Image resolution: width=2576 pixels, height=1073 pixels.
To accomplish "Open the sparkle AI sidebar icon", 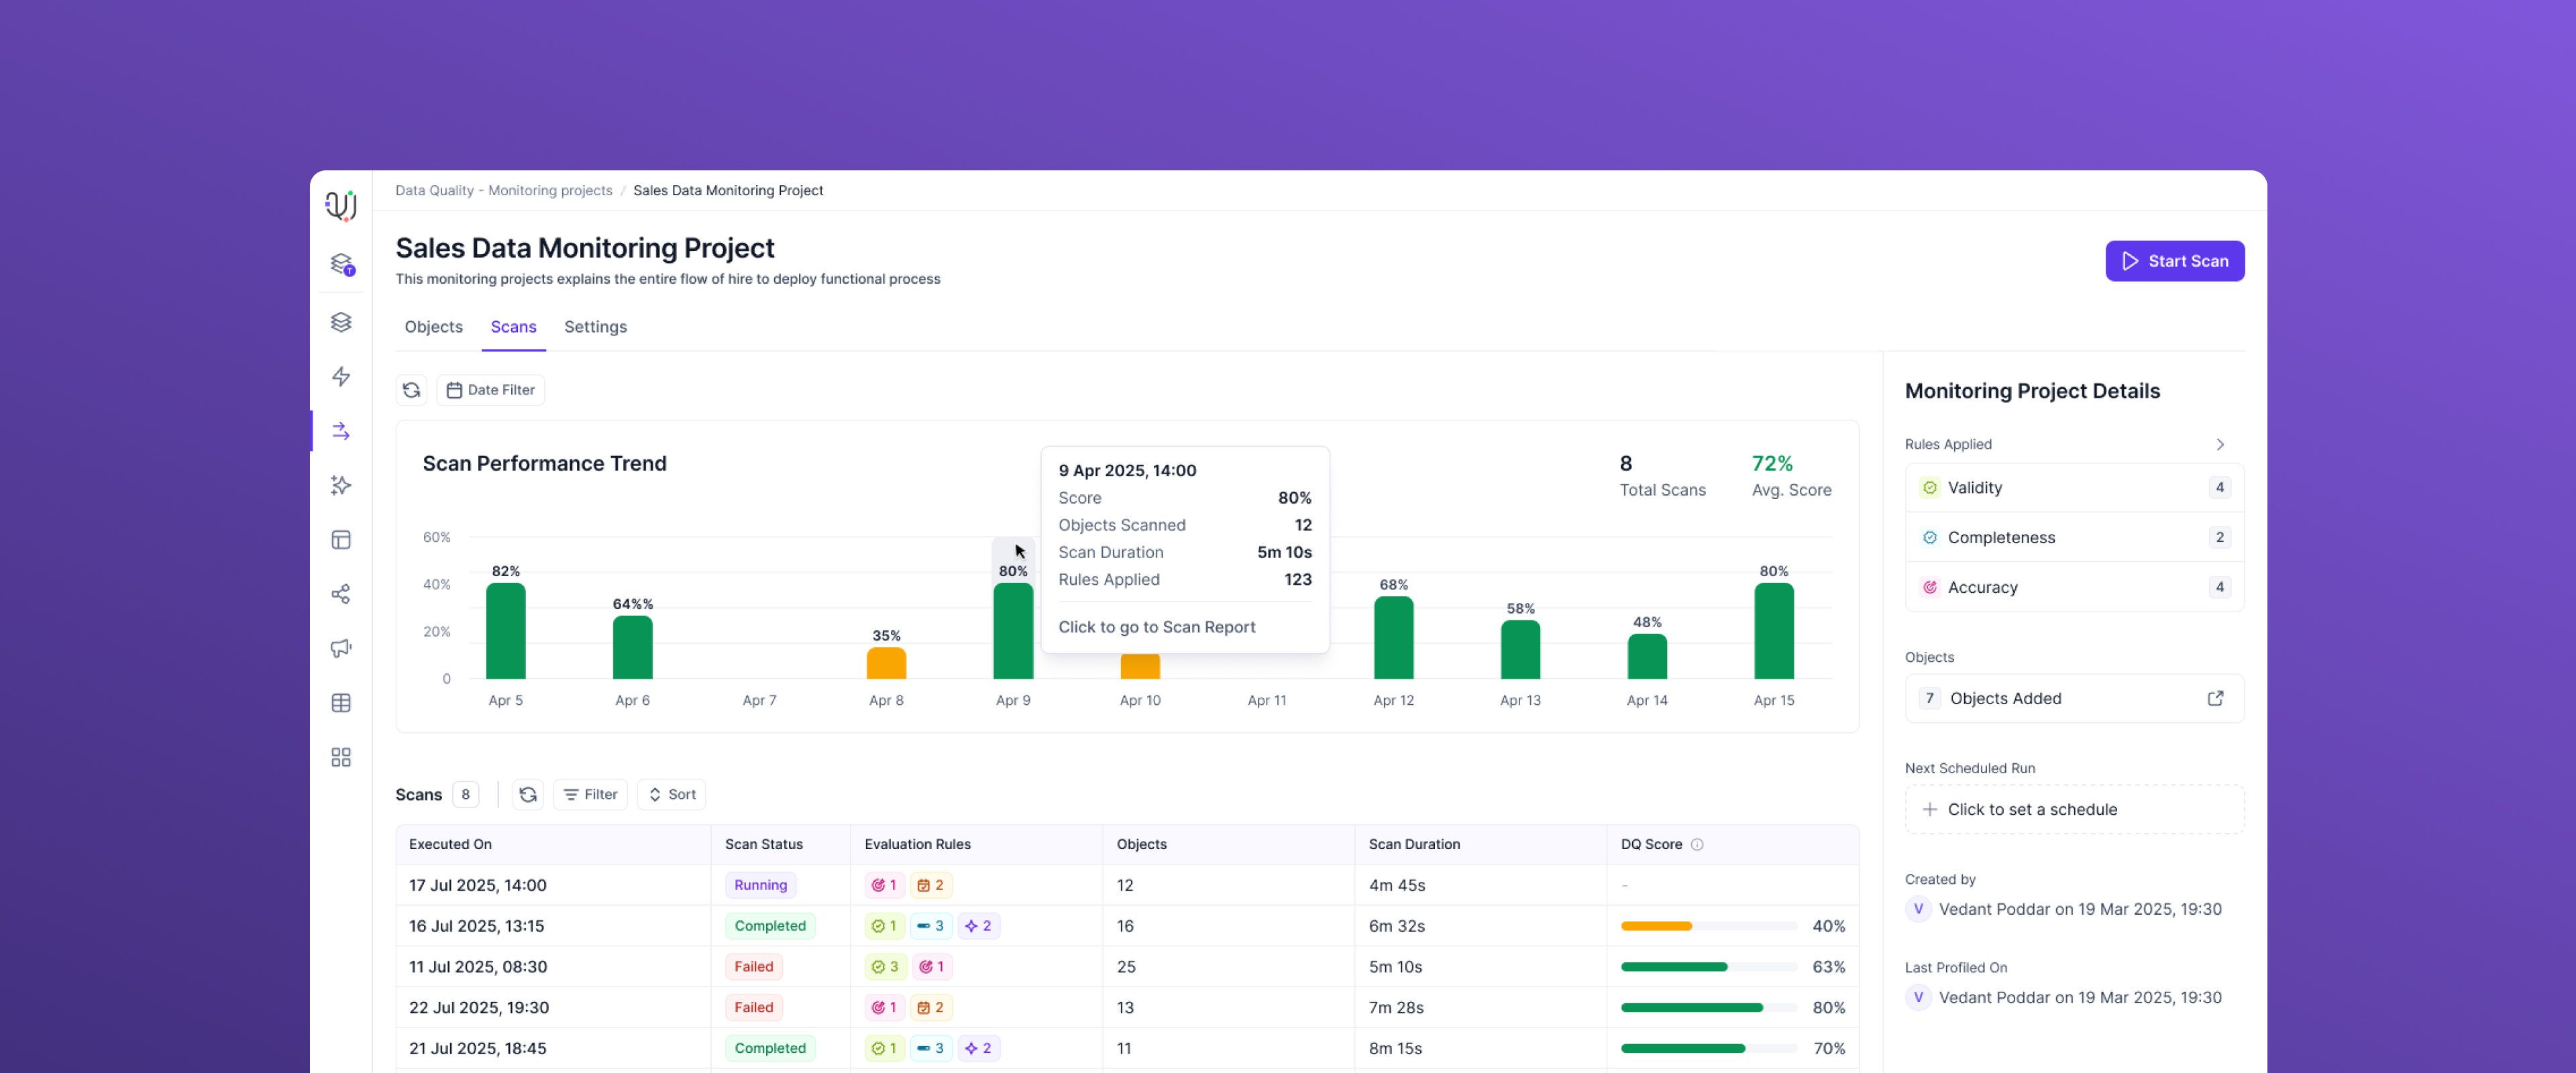I will coord(341,485).
